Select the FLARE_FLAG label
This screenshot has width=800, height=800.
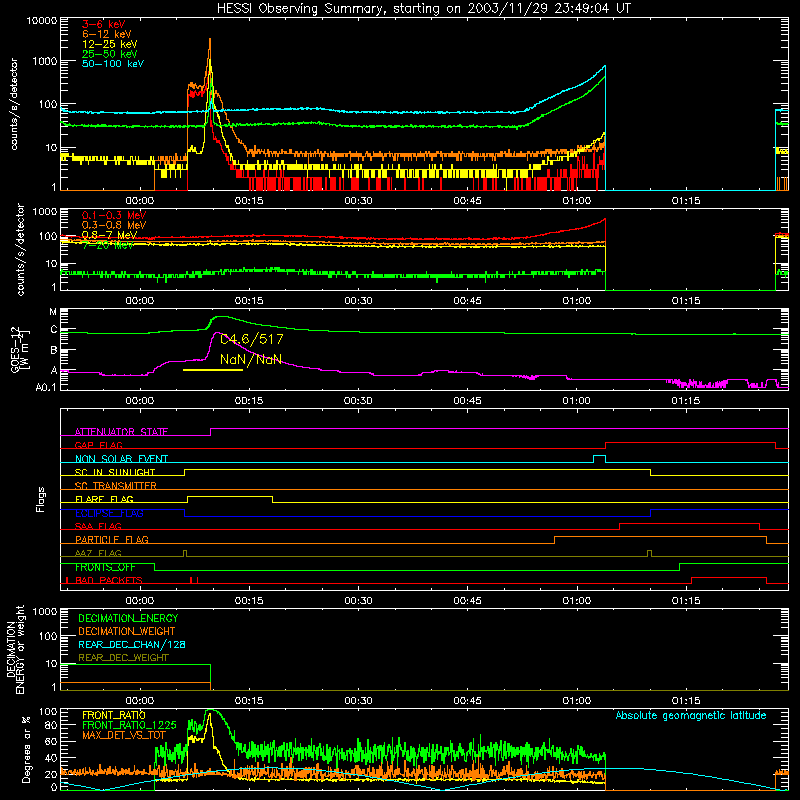(x=104, y=499)
